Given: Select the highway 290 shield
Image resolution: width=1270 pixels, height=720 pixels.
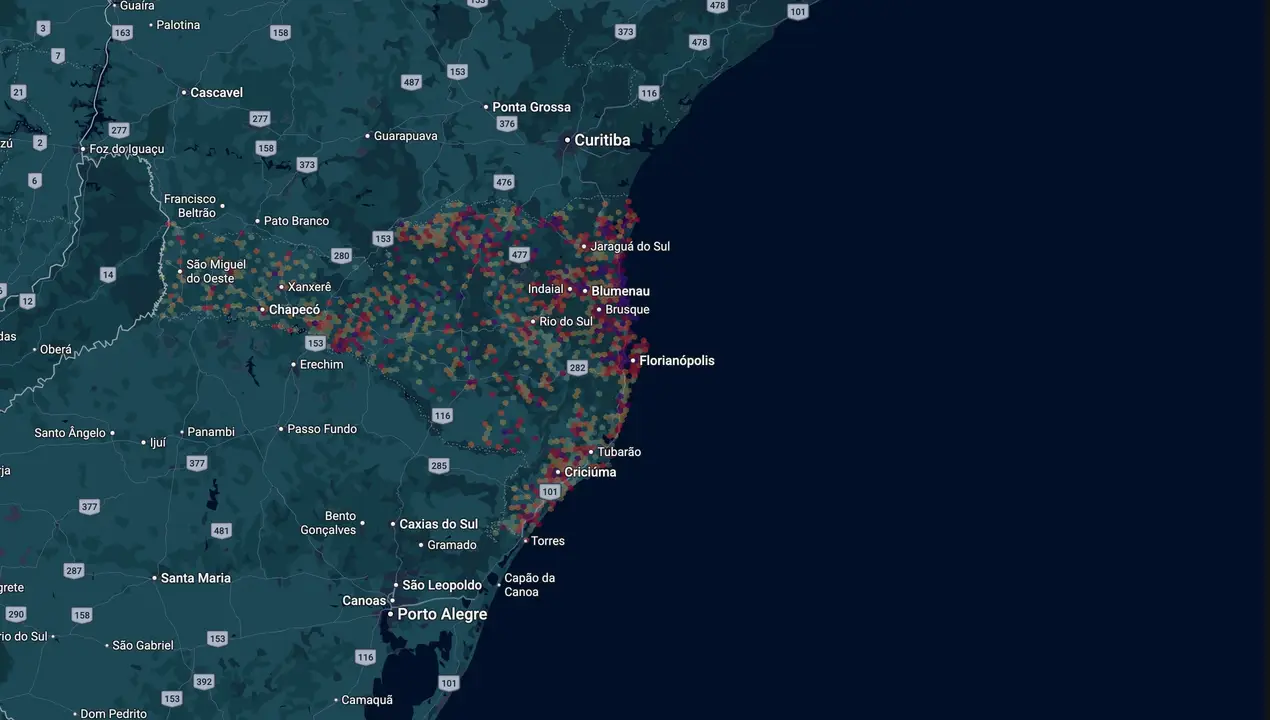Looking at the screenshot, I should [15, 614].
